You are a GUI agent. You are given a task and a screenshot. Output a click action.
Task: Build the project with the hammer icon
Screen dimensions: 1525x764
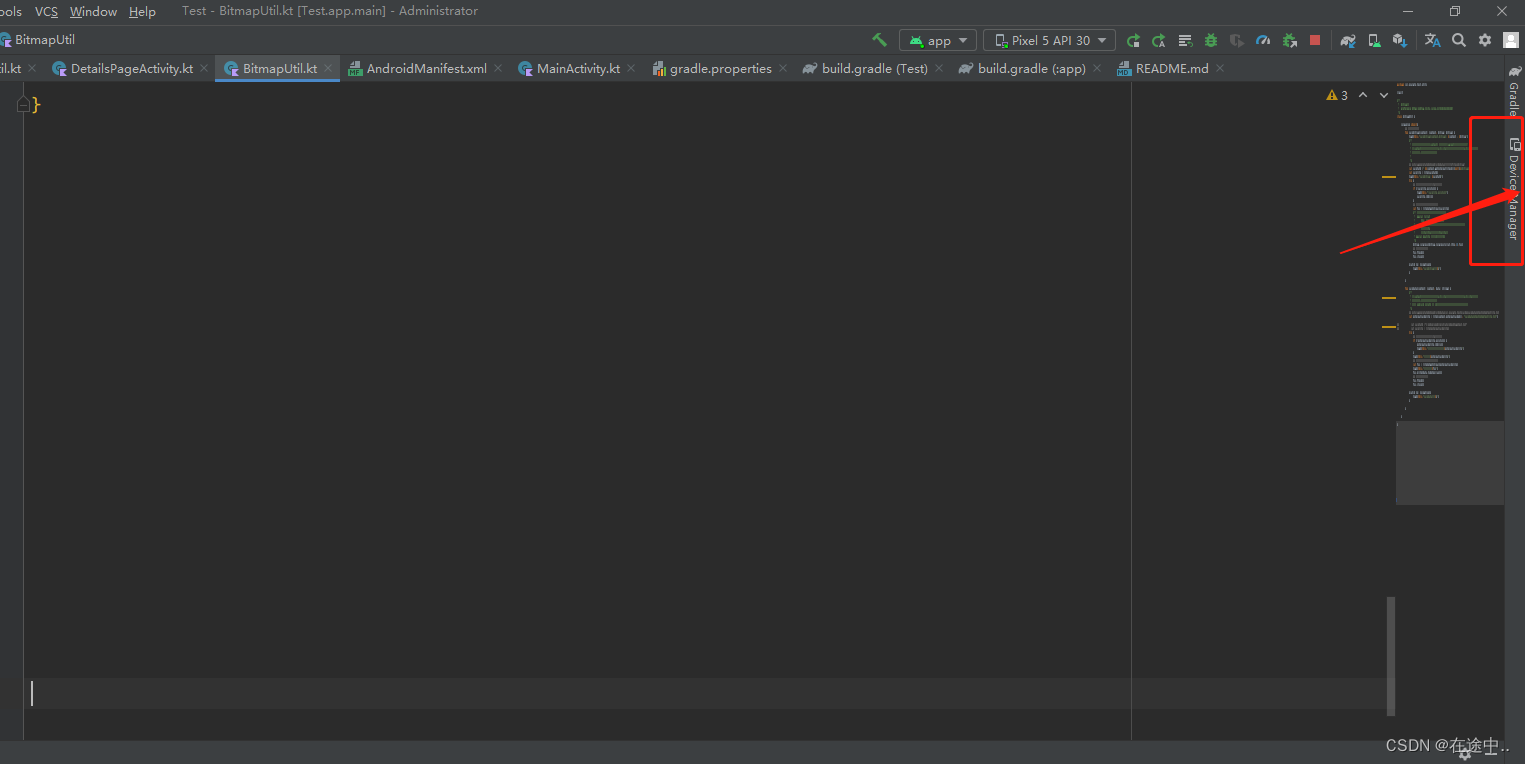[879, 40]
